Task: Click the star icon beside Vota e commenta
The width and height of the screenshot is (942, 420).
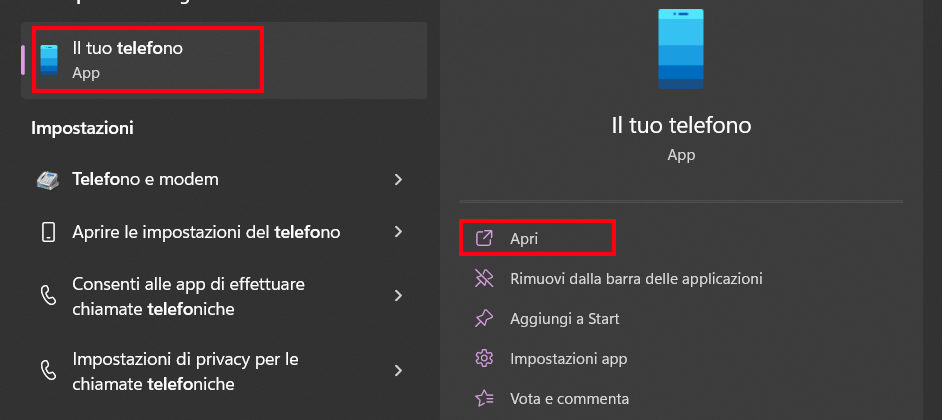Action: point(484,398)
